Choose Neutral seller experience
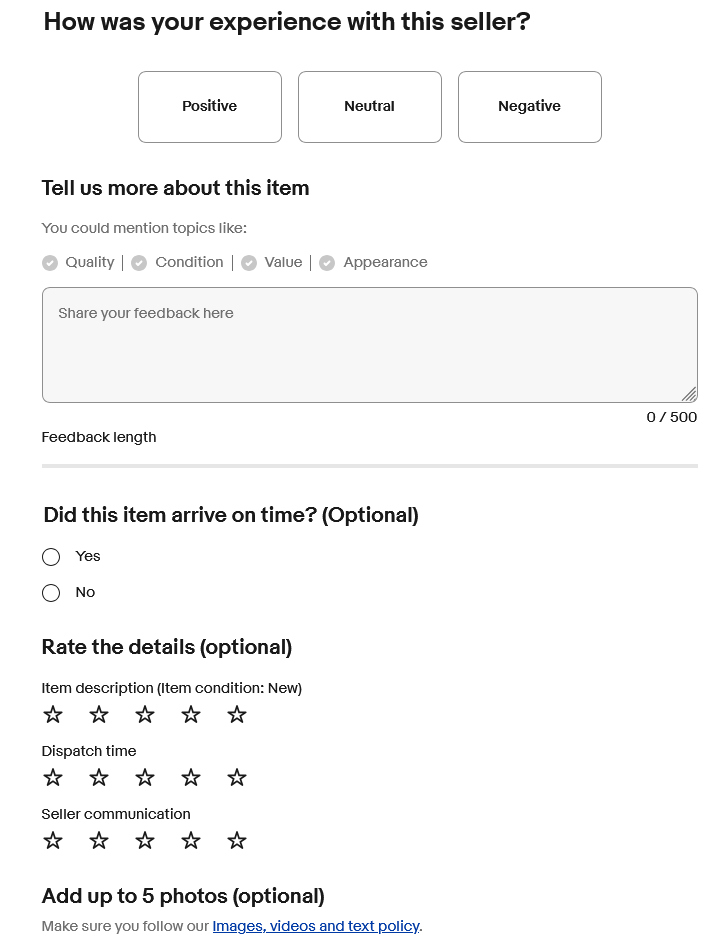This screenshot has height=942, width=704. (370, 107)
